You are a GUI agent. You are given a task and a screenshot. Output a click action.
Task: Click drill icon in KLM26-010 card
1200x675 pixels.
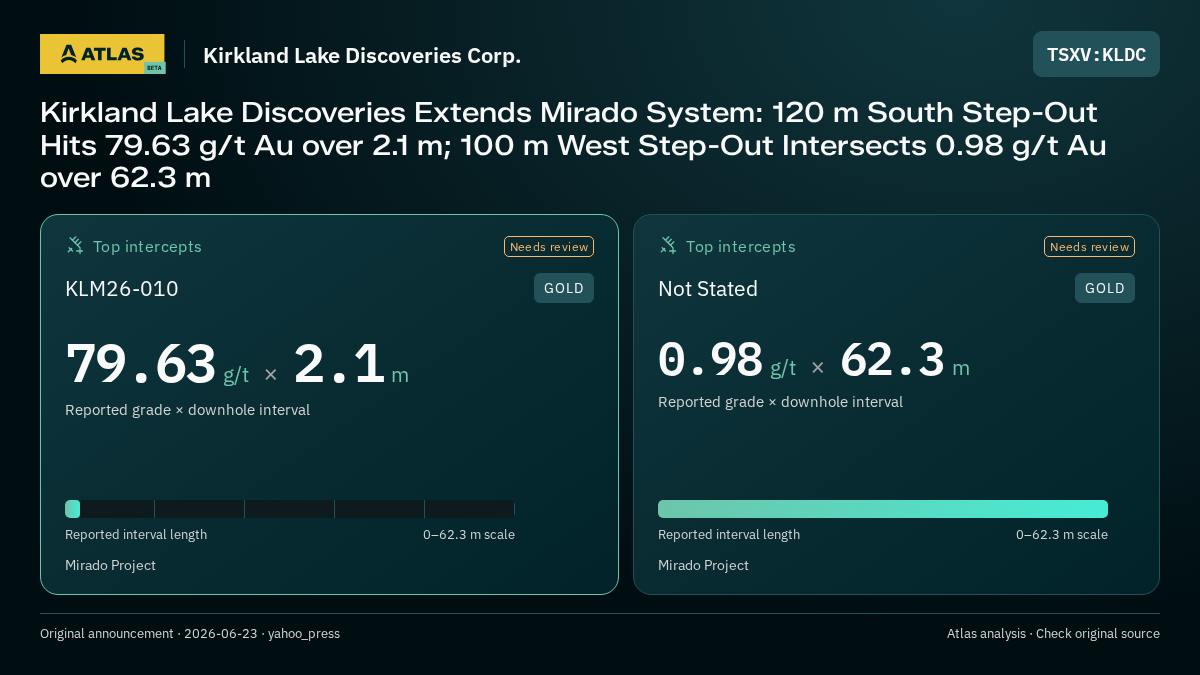(75, 245)
